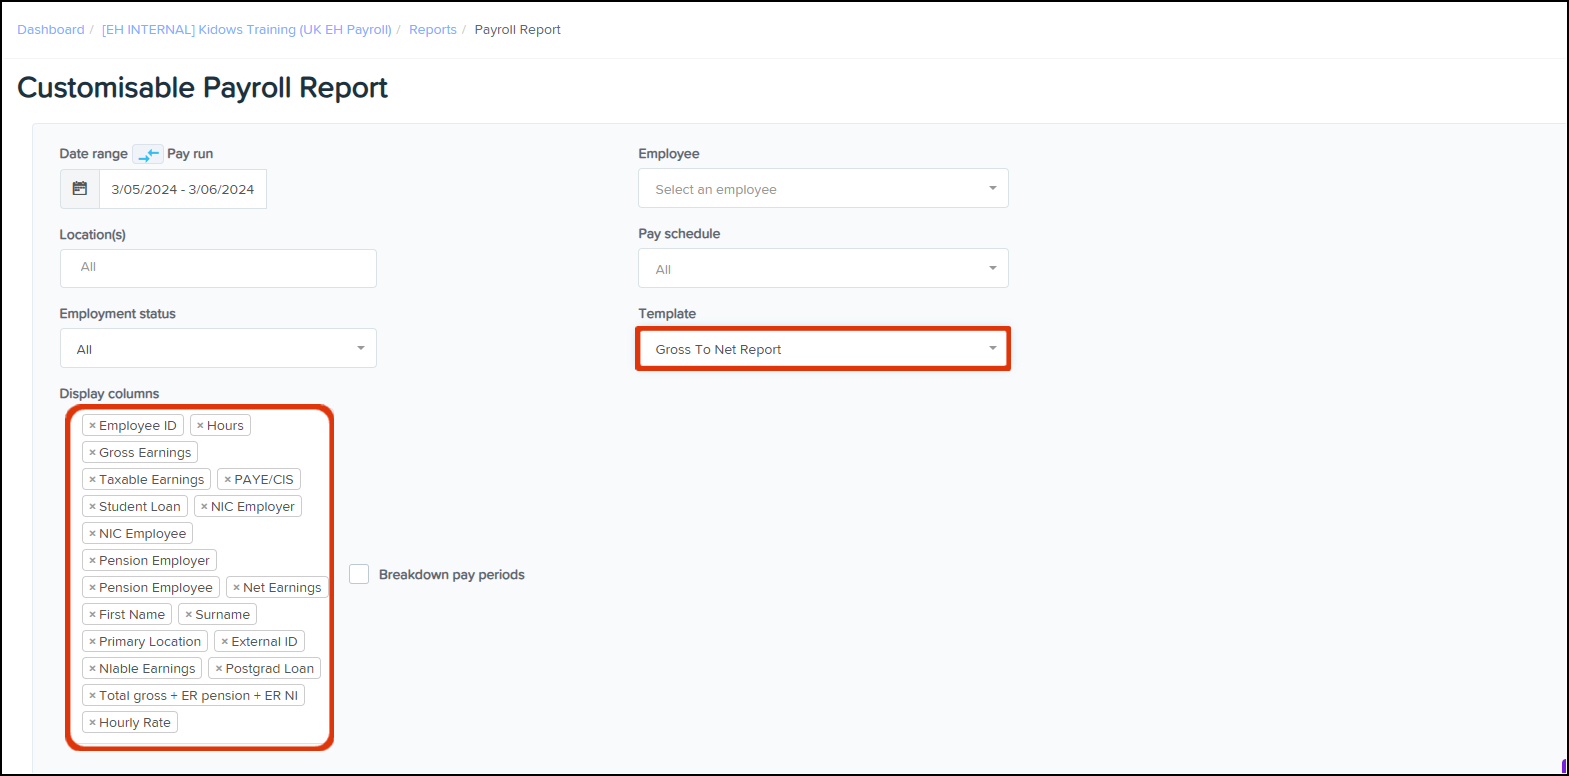Expand the Employment status dropdown
The width and height of the screenshot is (1569, 776).
coord(218,349)
